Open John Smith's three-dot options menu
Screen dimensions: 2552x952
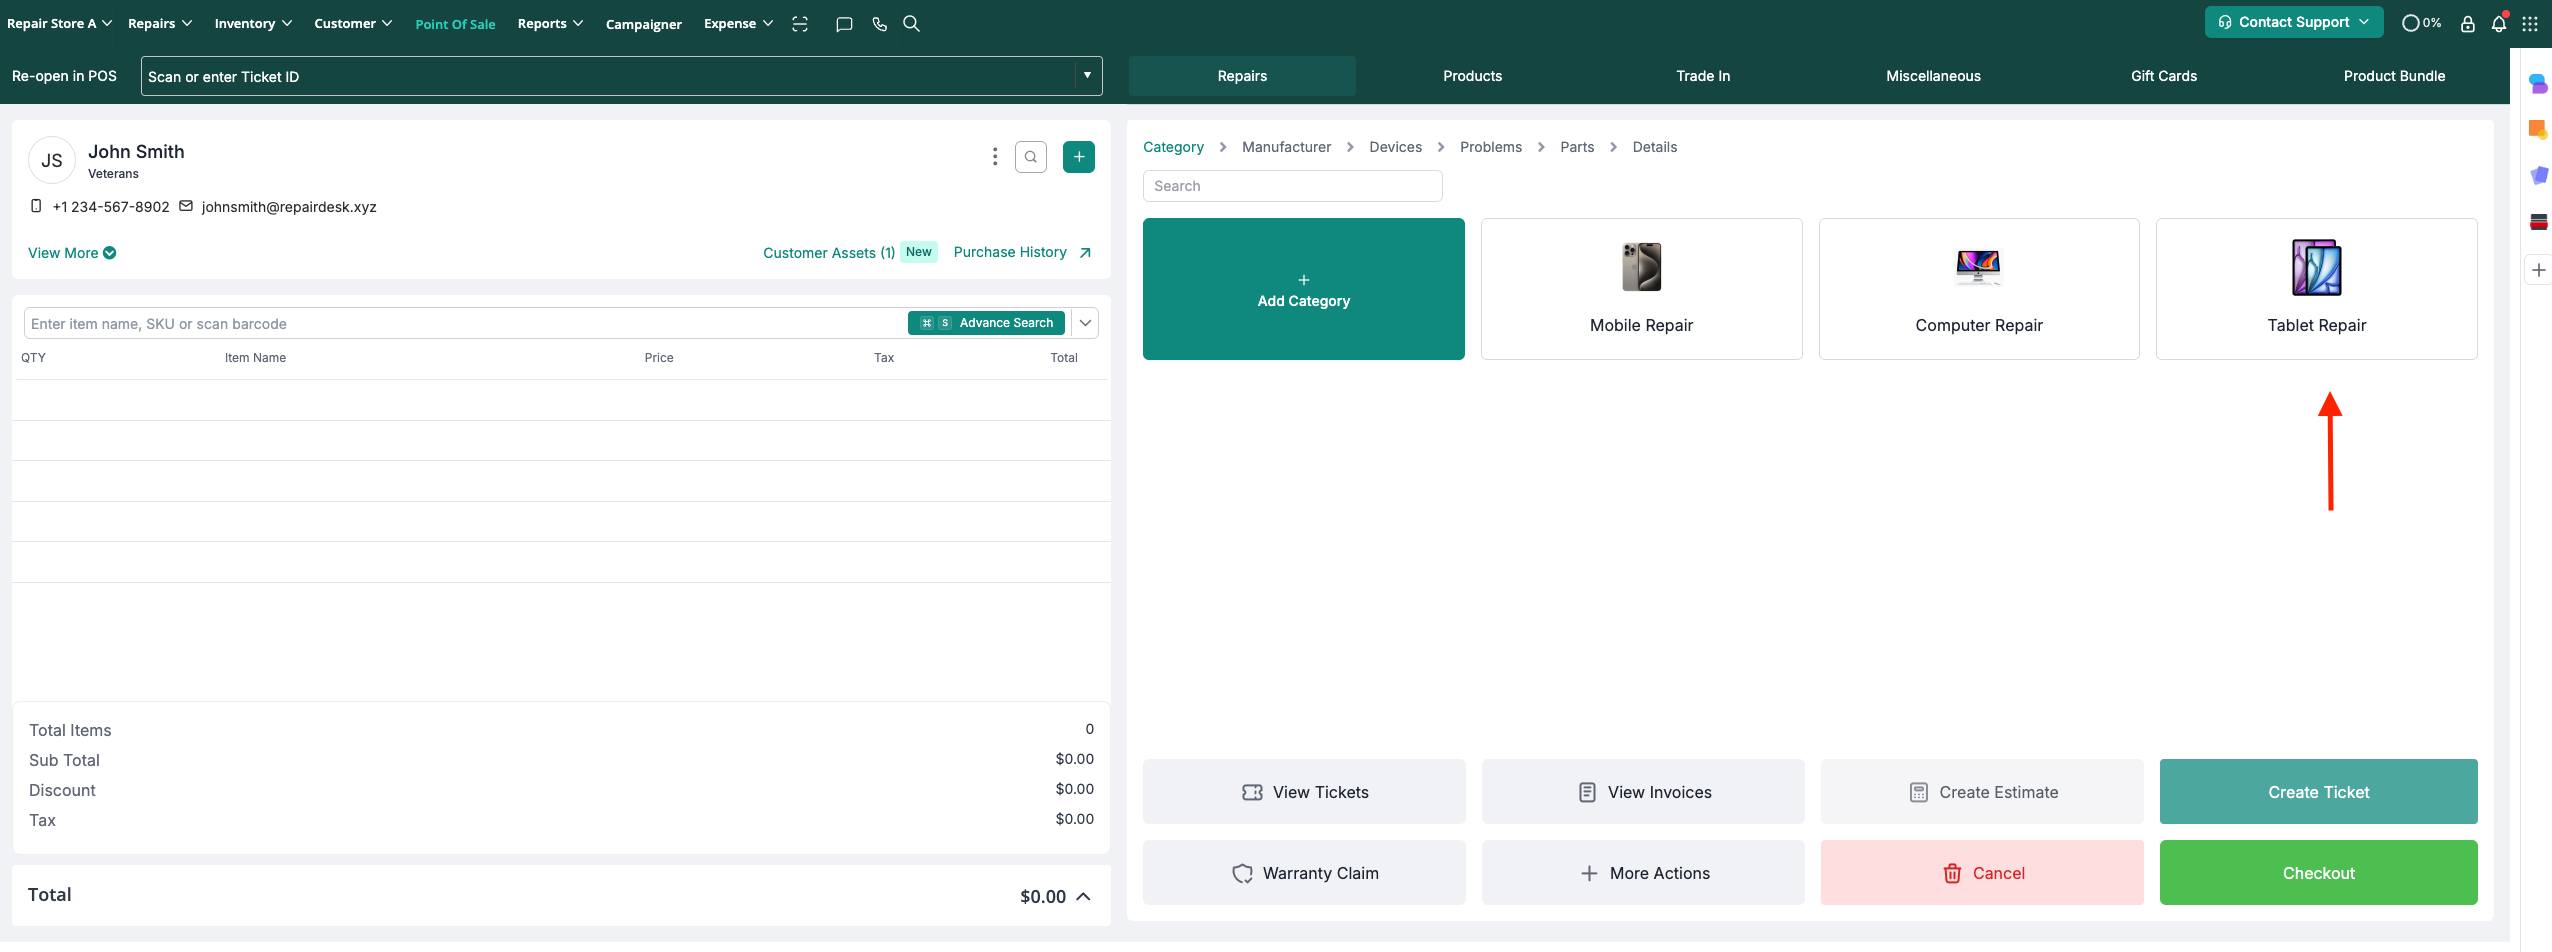pos(994,157)
